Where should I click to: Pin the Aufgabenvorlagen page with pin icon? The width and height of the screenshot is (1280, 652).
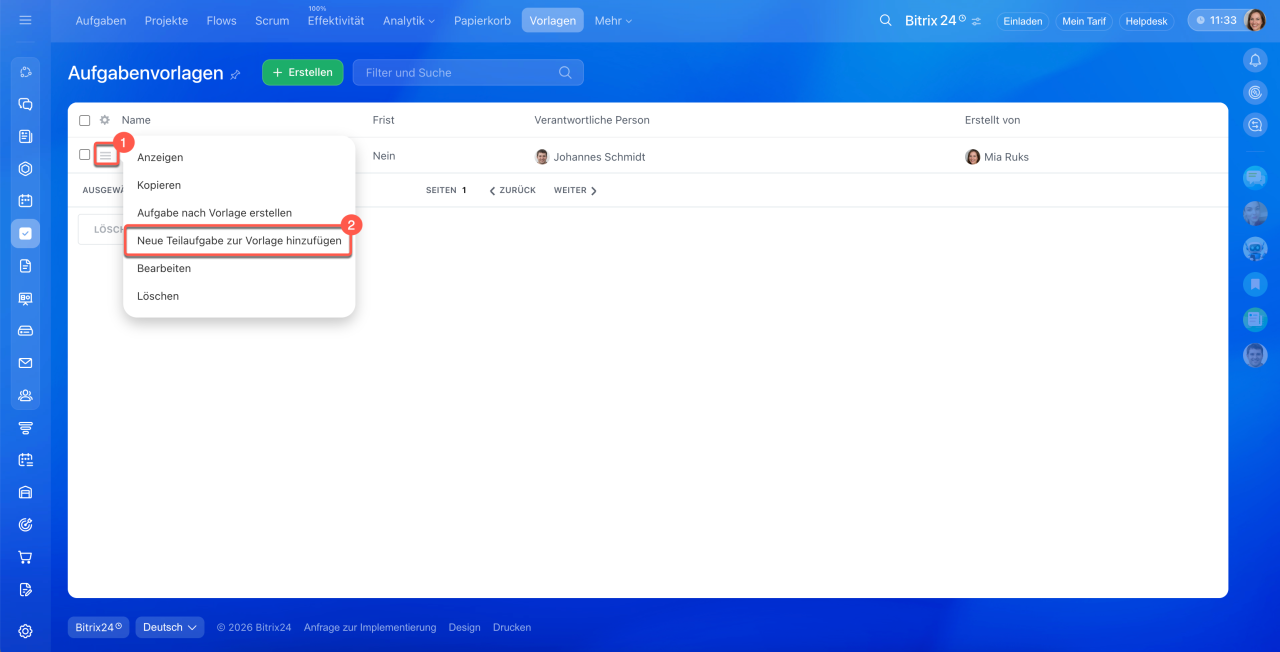coord(235,74)
